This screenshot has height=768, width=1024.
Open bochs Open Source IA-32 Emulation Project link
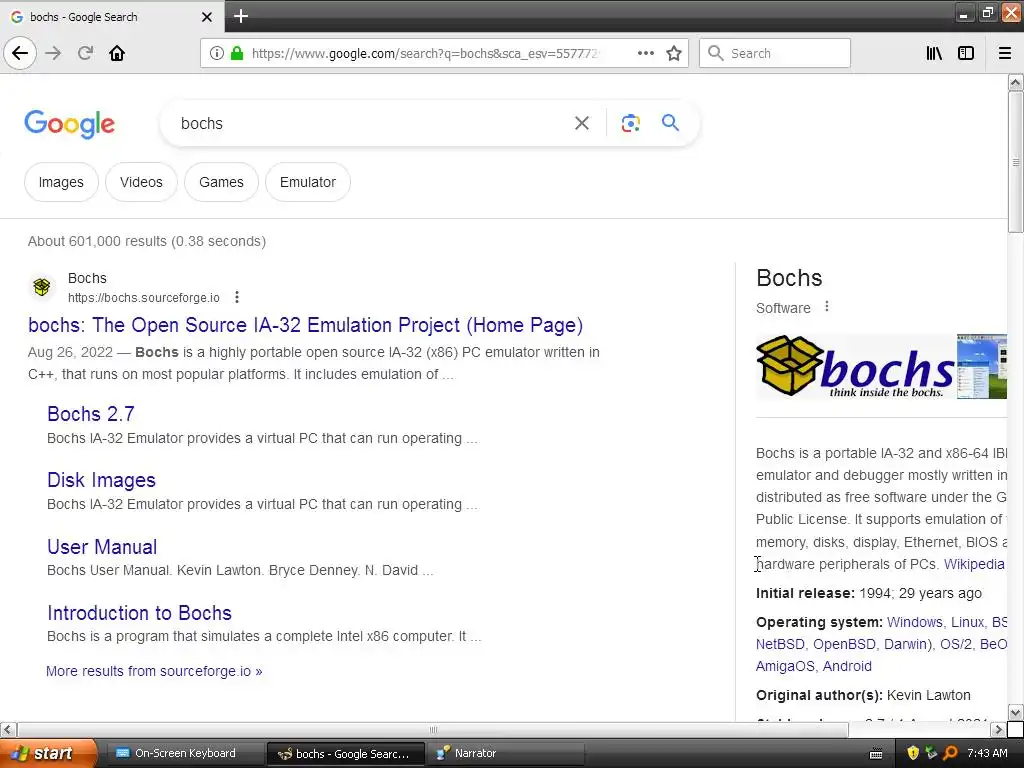coord(305,325)
